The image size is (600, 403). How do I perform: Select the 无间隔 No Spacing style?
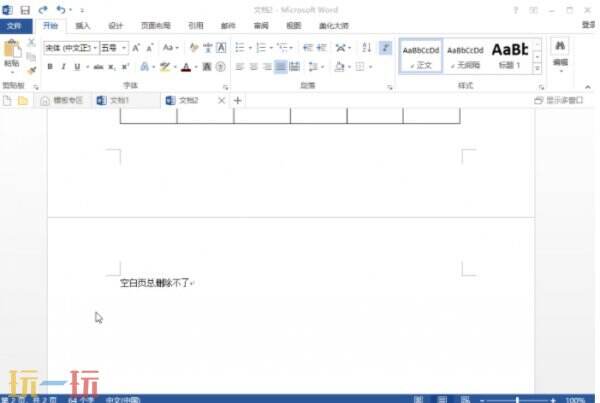[x=465, y=57]
